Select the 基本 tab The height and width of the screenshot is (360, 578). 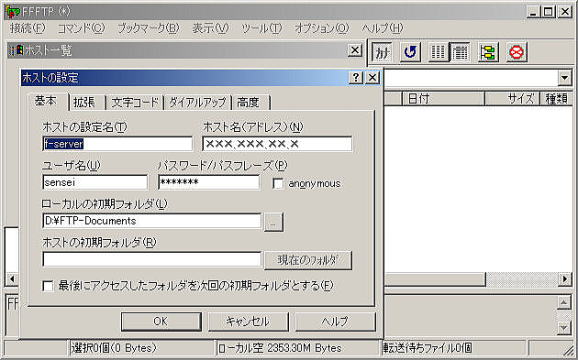47,101
